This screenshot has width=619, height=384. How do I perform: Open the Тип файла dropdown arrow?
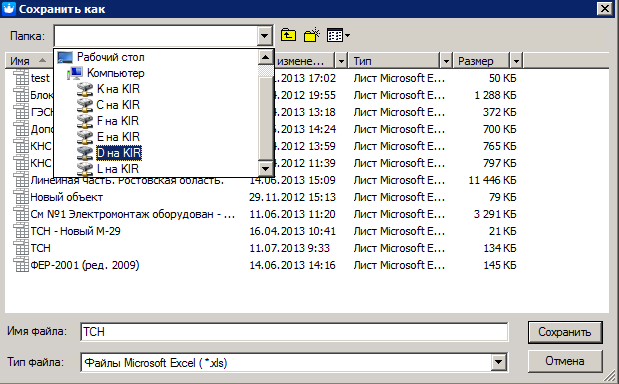(x=498, y=362)
